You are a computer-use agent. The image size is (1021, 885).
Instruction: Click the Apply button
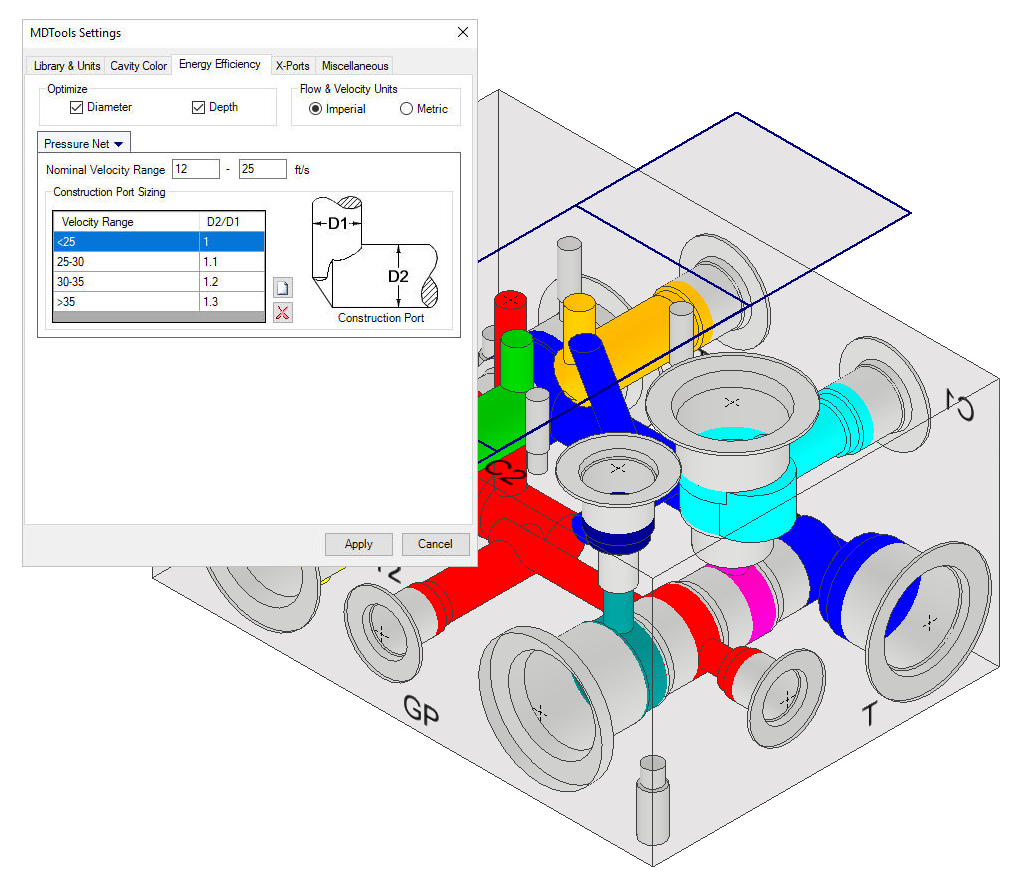point(359,544)
